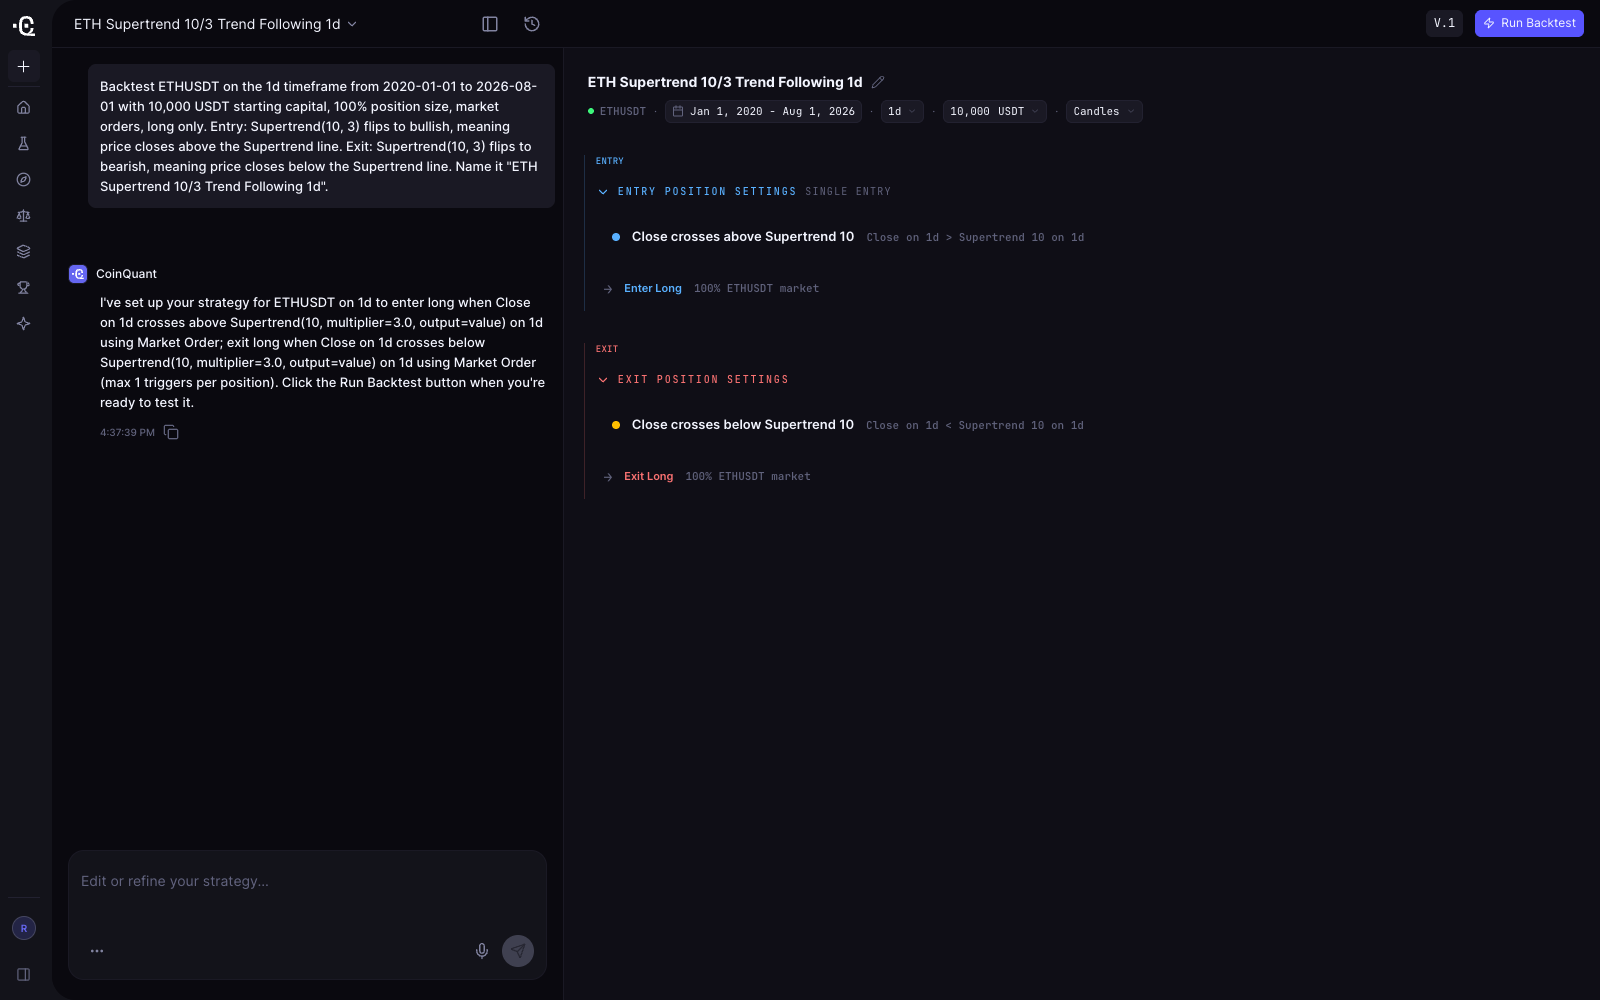Screen dimensions: 1600x1000
Task: Open the sparkle sidebar icon
Action: [24, 324]
